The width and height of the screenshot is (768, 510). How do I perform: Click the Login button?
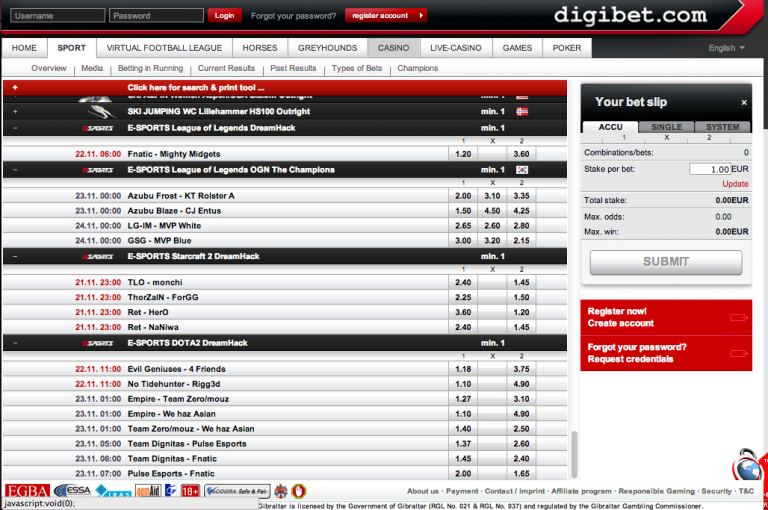[x=224, y=16]
